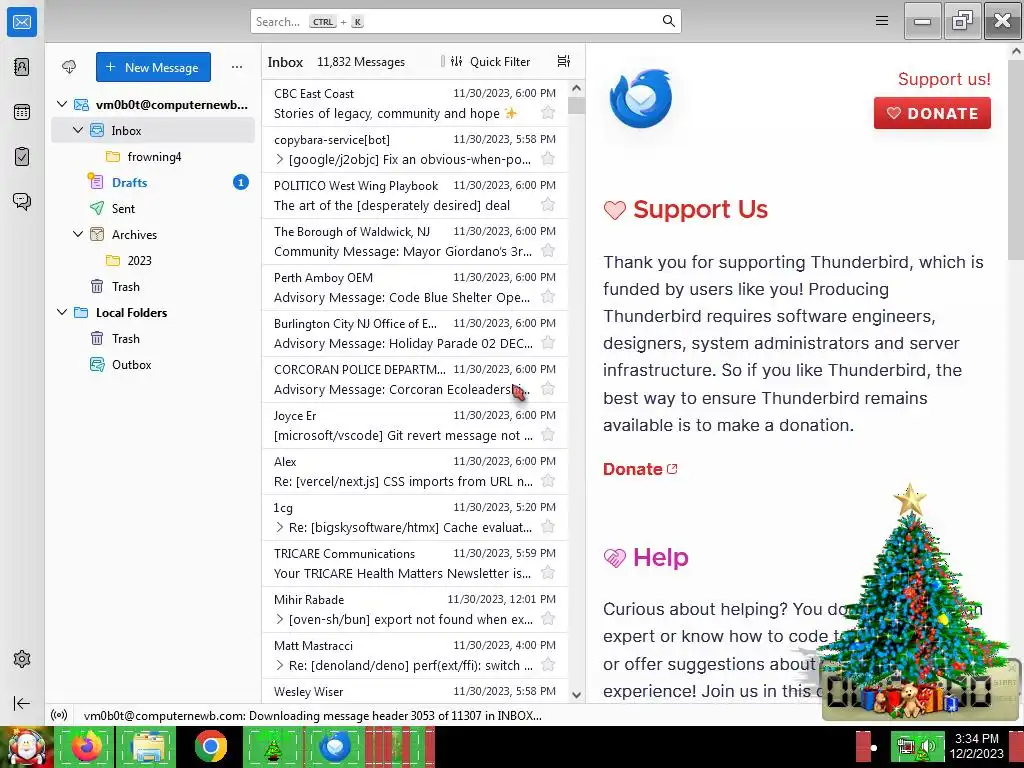This screenshot has width=1024, height=768.
Task: Star the TRICARE Communications message
Action: (x=548, y=573)
